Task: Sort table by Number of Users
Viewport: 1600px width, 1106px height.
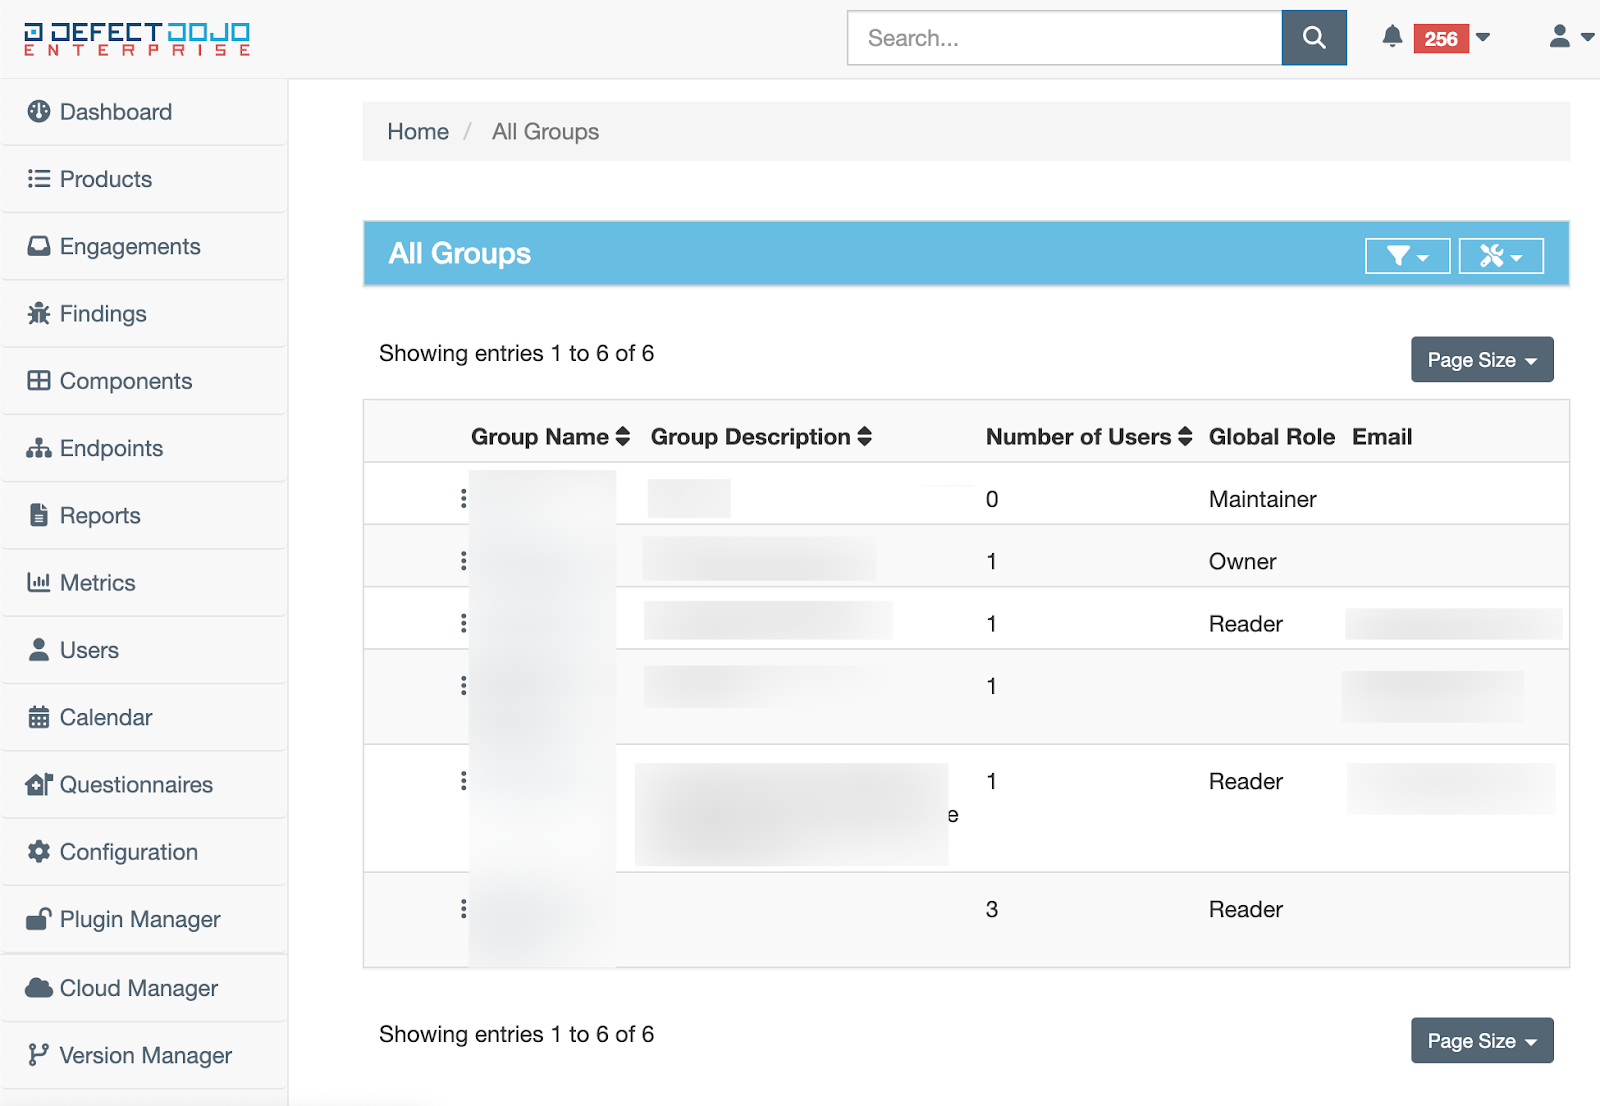Action: [1088, 437]
